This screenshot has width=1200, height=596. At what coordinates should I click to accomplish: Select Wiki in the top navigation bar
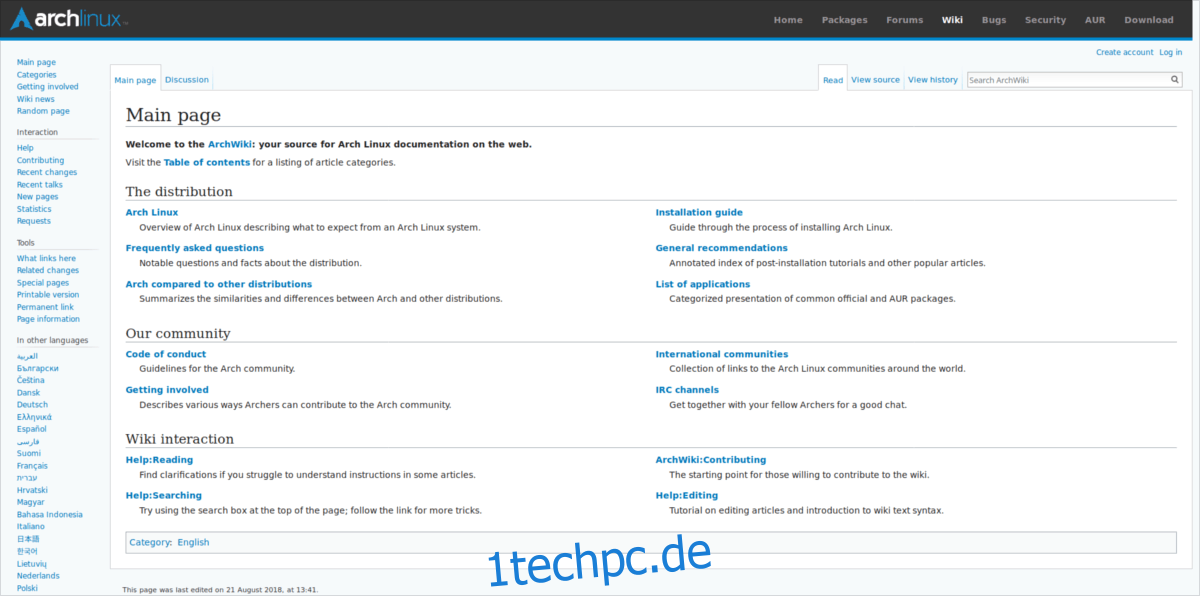point(952,20)
